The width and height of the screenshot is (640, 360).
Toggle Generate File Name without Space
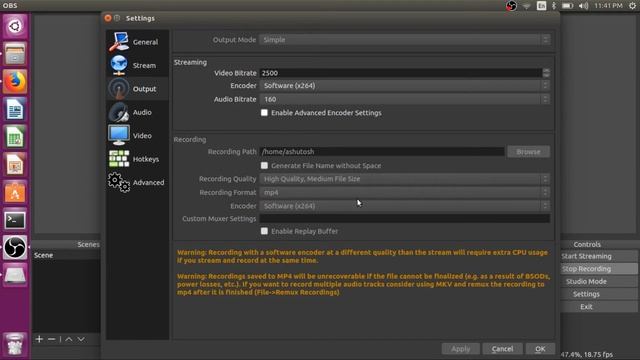[264, 165]
